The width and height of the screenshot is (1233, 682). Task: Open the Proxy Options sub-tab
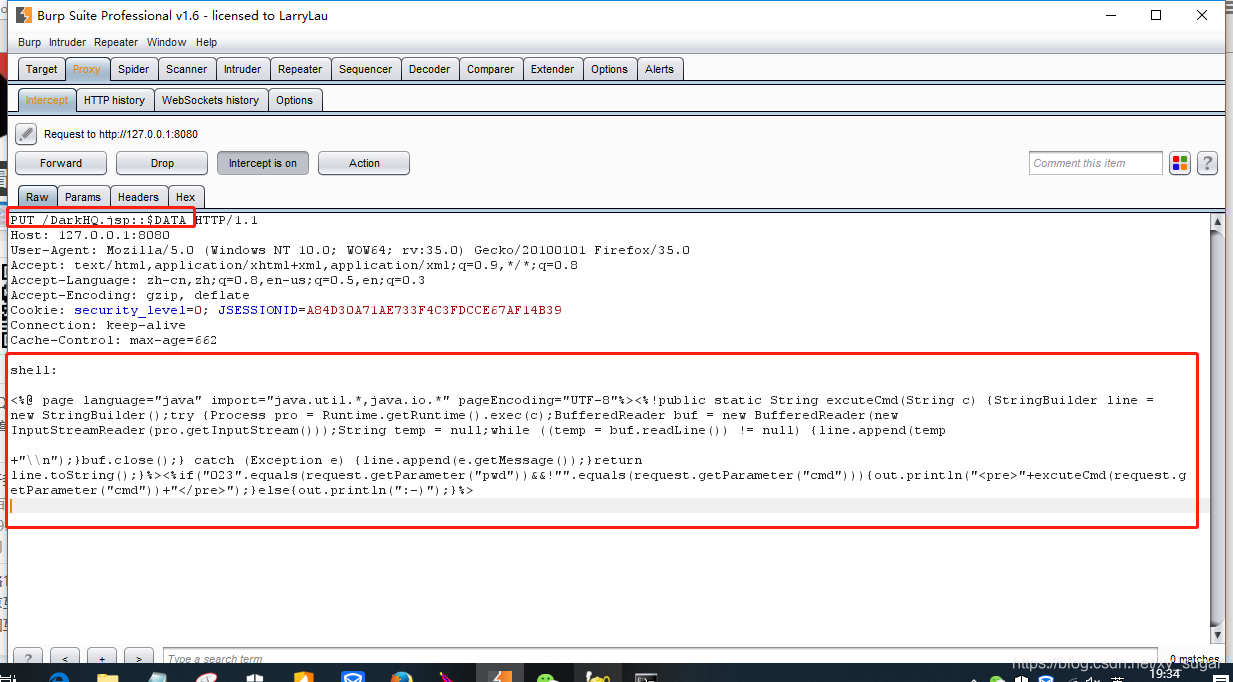tap(294, 100)
